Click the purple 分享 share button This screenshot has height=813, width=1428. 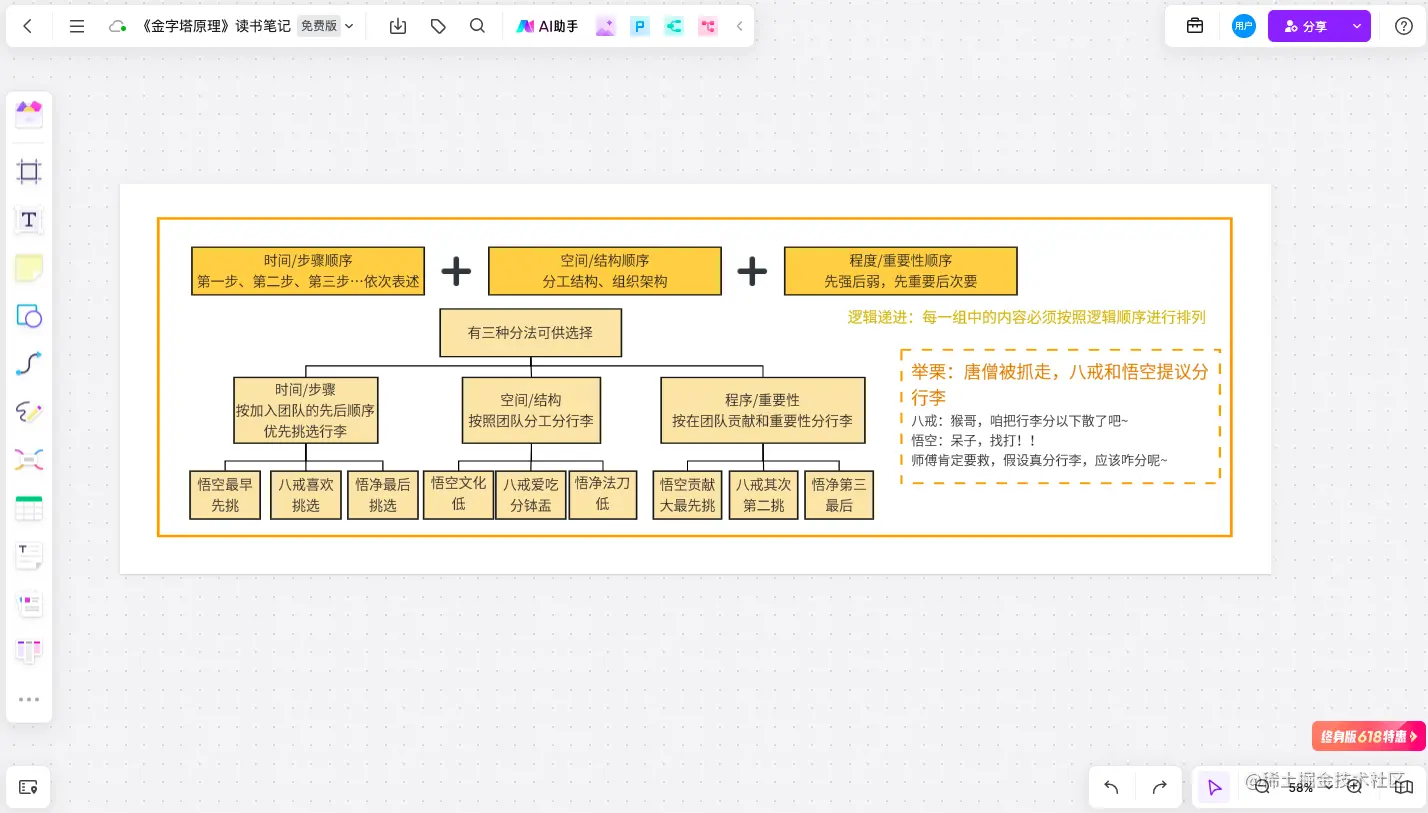[x=1306, y=27]
